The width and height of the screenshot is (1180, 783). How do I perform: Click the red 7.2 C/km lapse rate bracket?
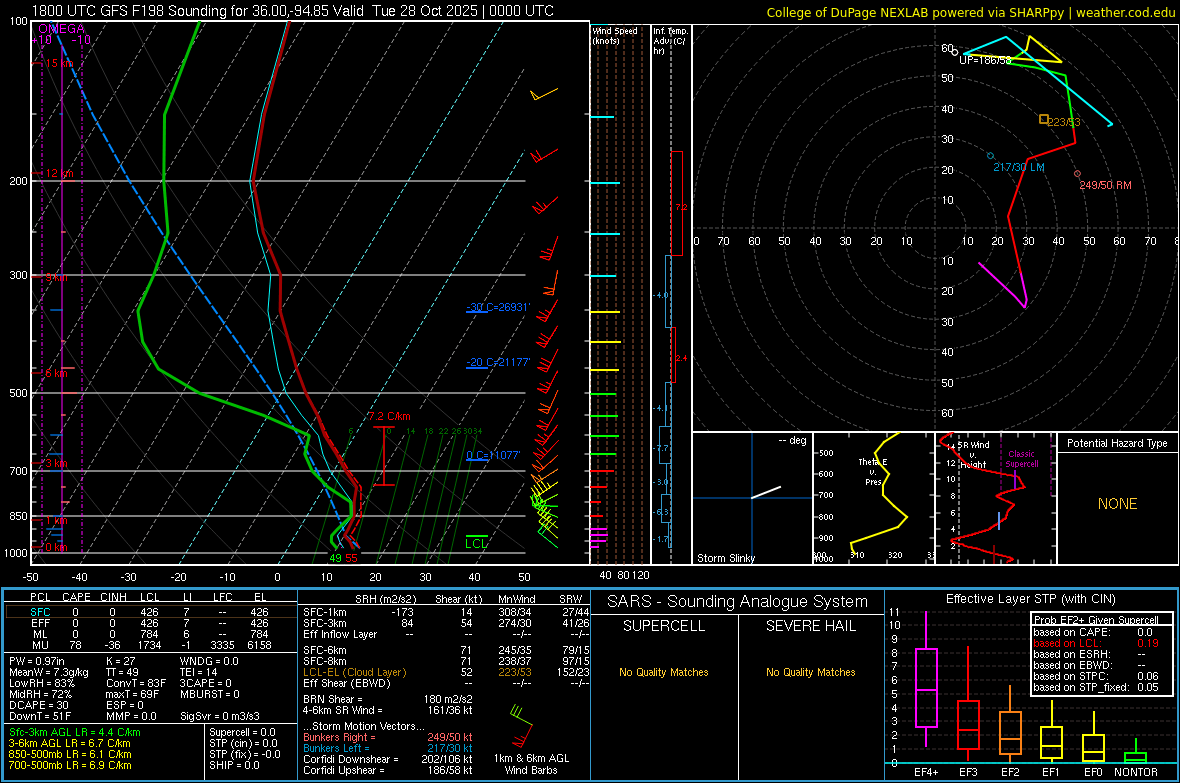[x=384, y=456]
